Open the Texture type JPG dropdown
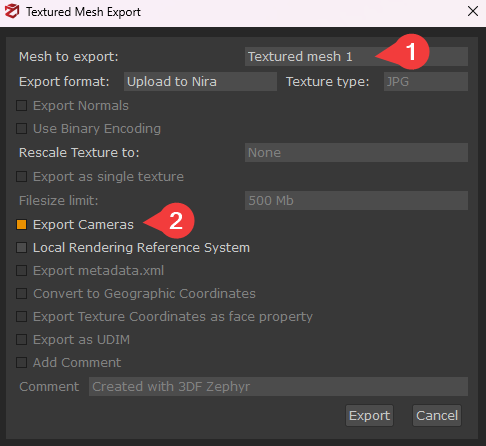This screenshot has height=446, width=486. click(x=426, y=82)
